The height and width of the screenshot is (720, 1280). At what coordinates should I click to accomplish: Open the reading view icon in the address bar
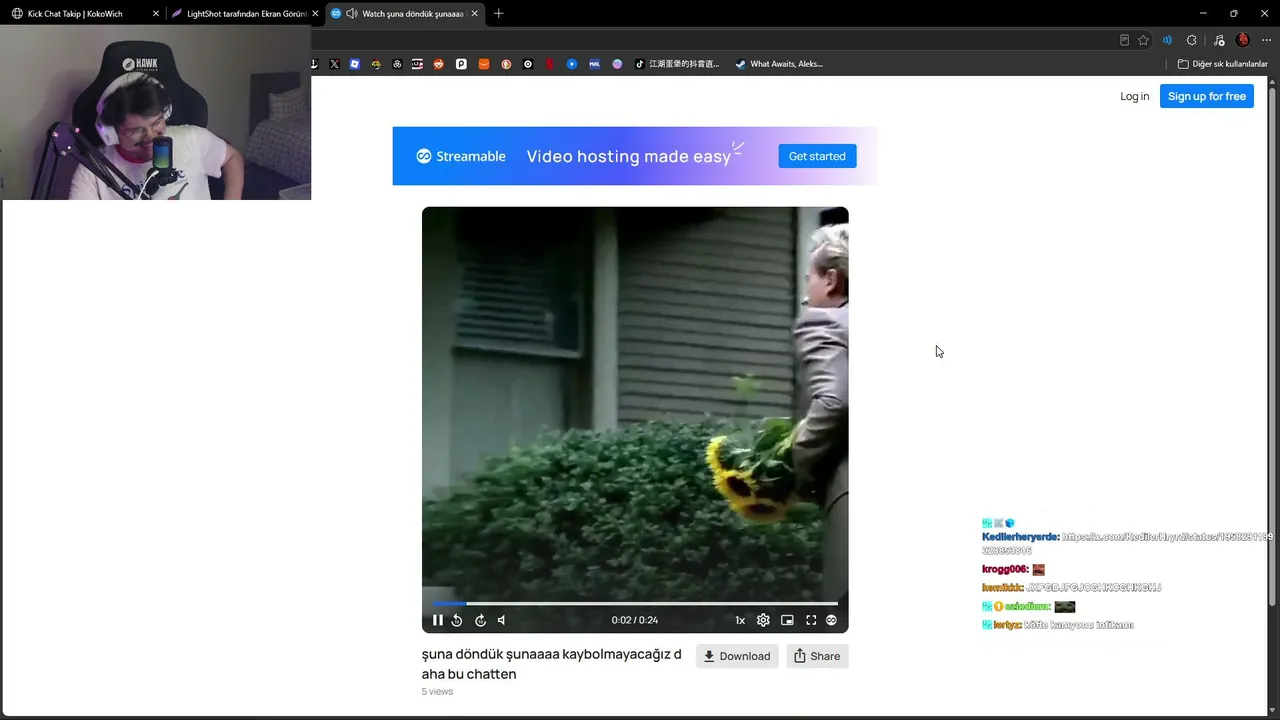[1124, 40]
